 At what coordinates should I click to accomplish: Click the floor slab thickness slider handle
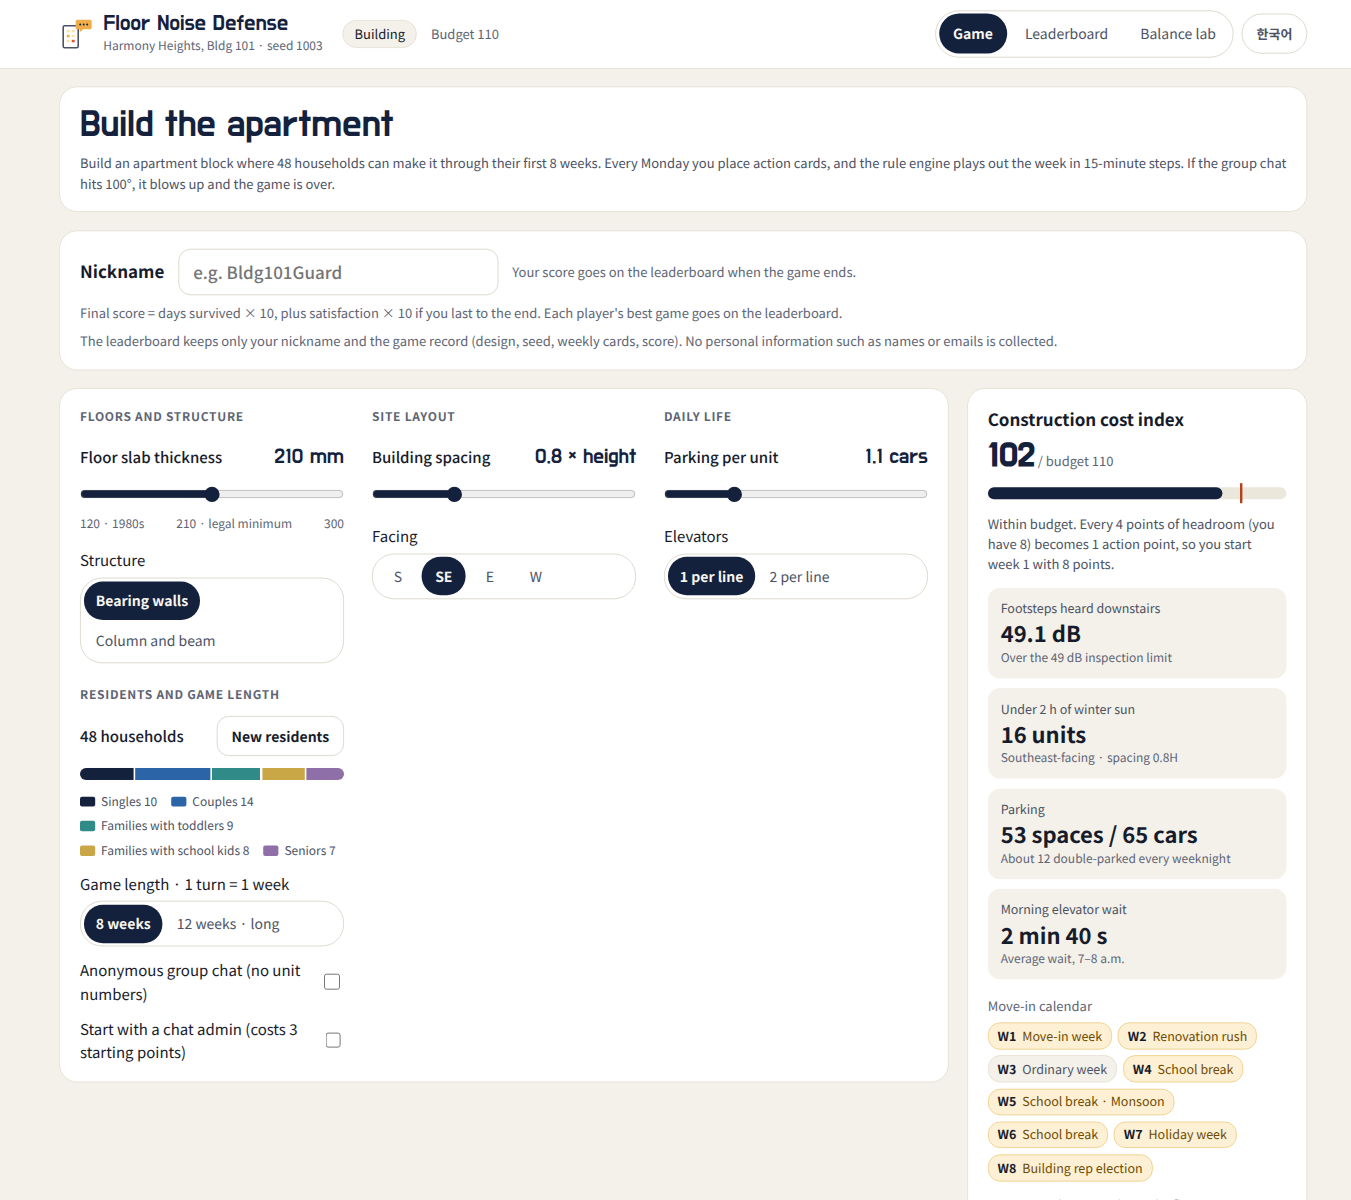pos(212,494)
